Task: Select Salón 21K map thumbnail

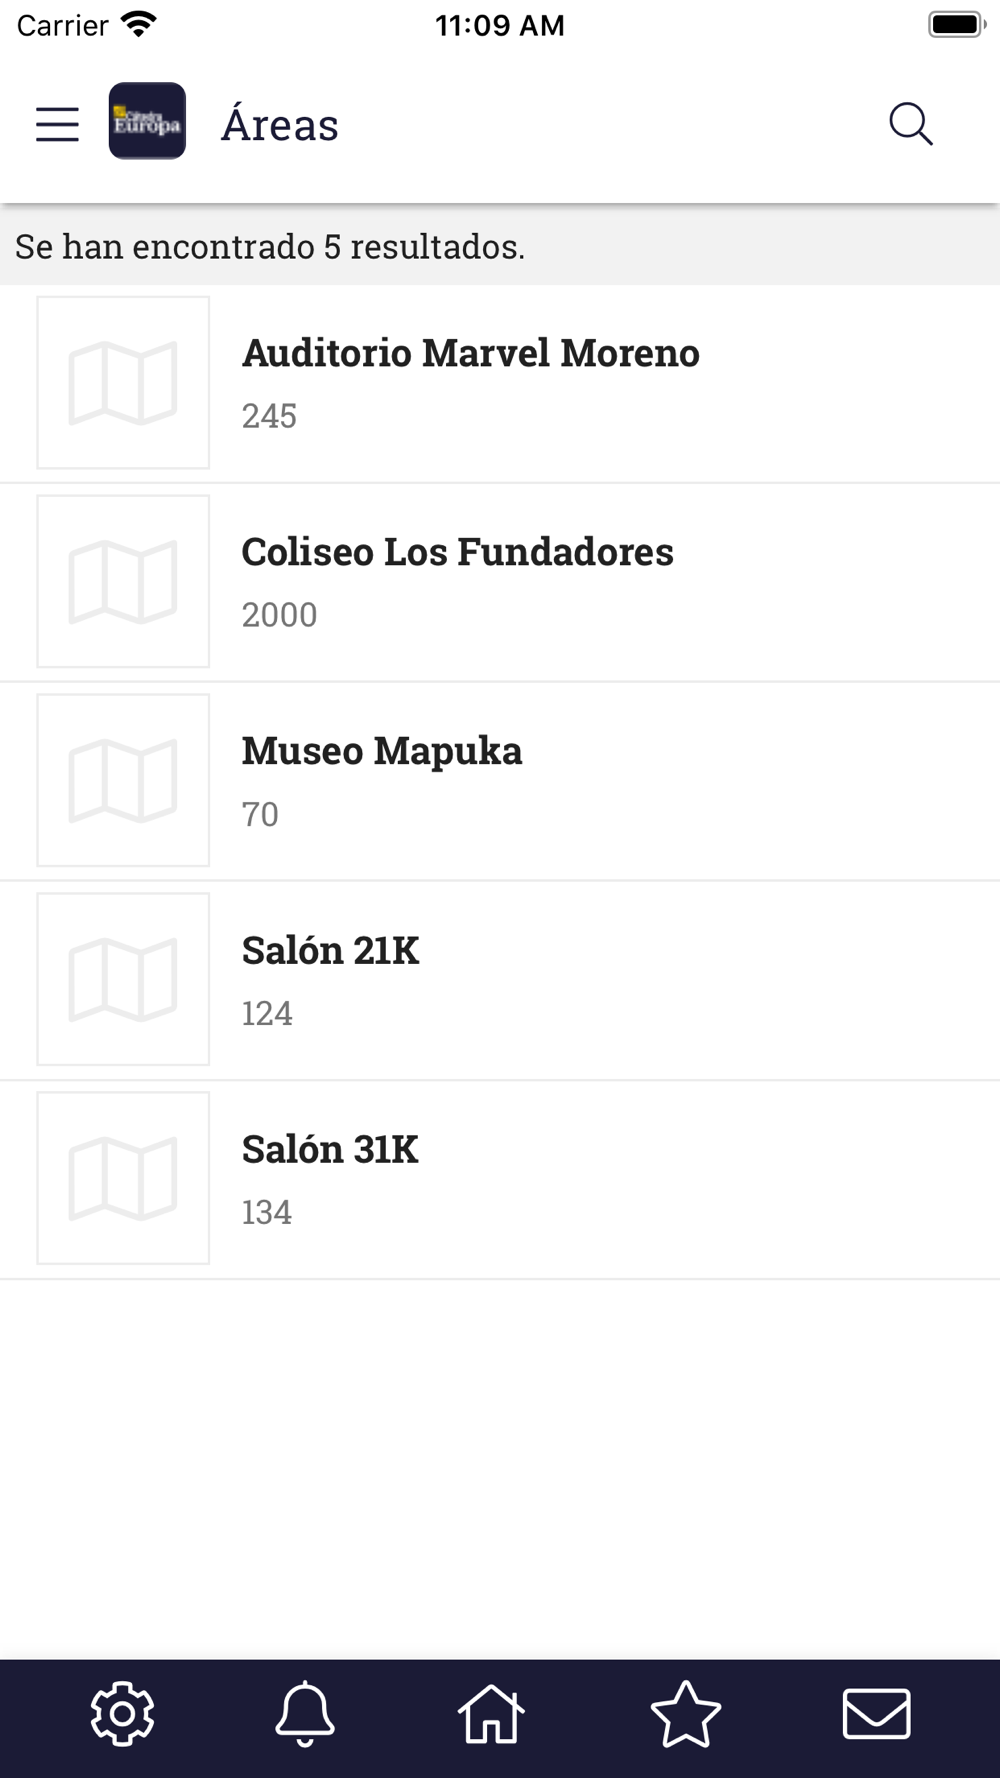Action: point(123,979)
